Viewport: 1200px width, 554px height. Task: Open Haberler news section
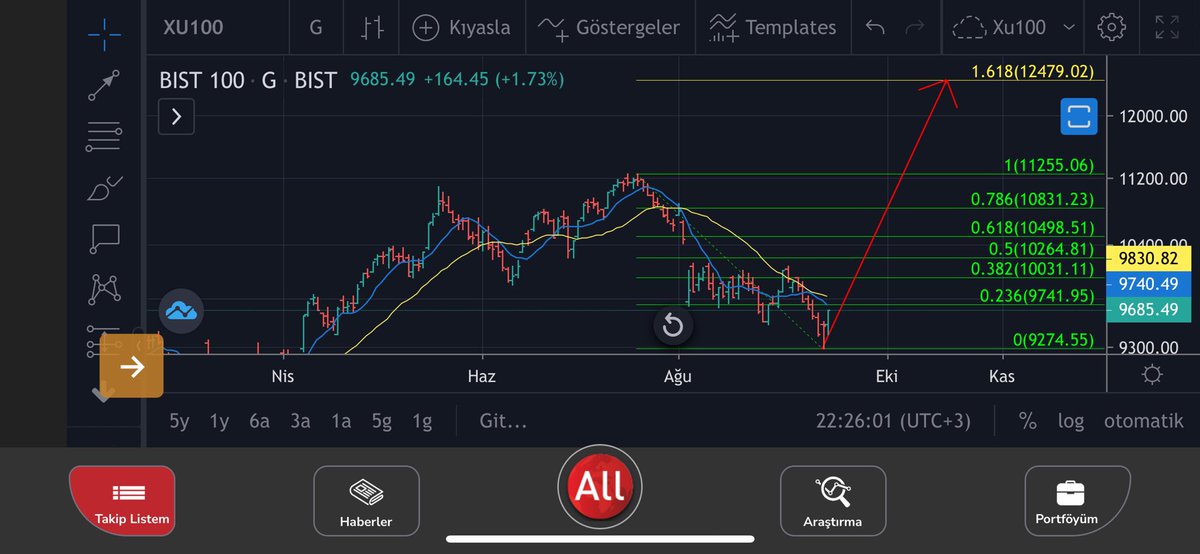point(366,501)
